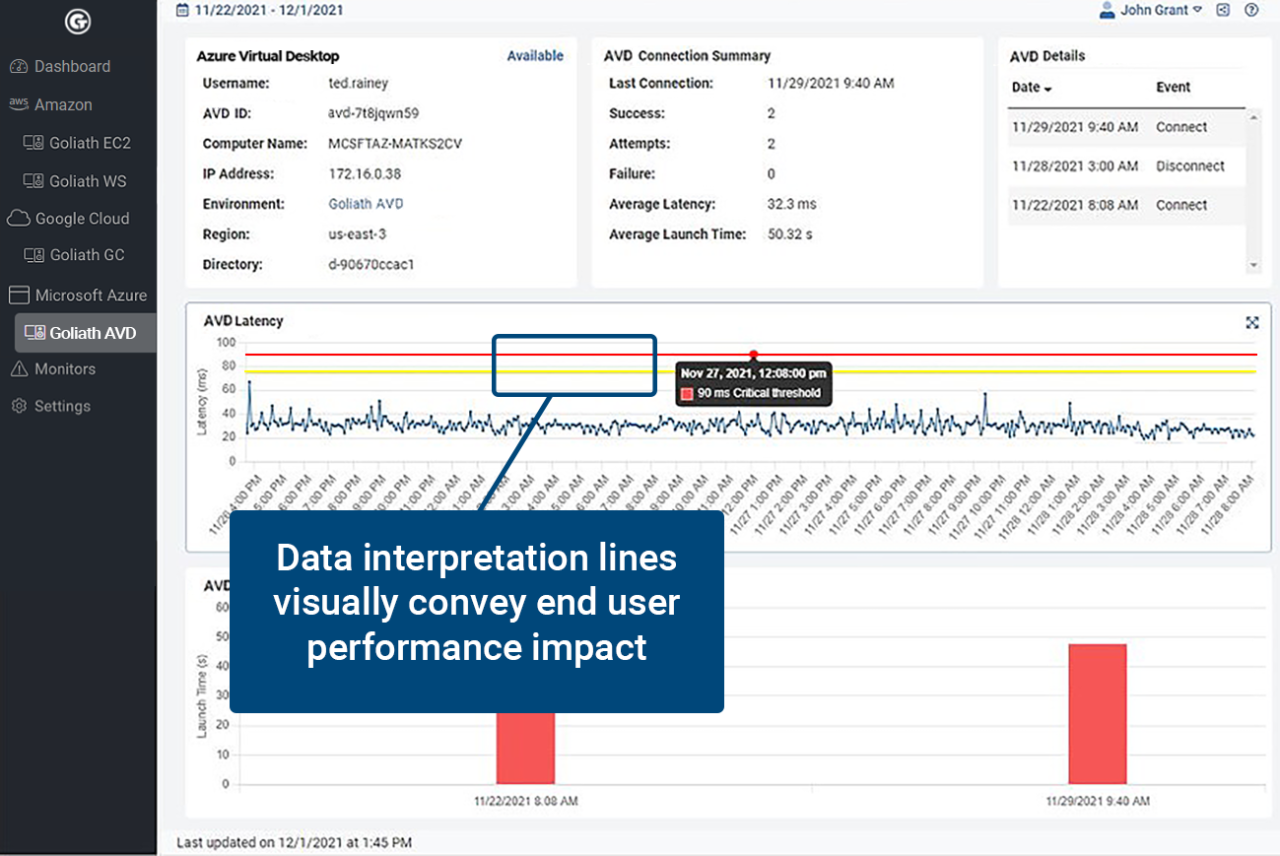
Task: Select Goliath EC2 in the sidebar
Action: [90, 143]
